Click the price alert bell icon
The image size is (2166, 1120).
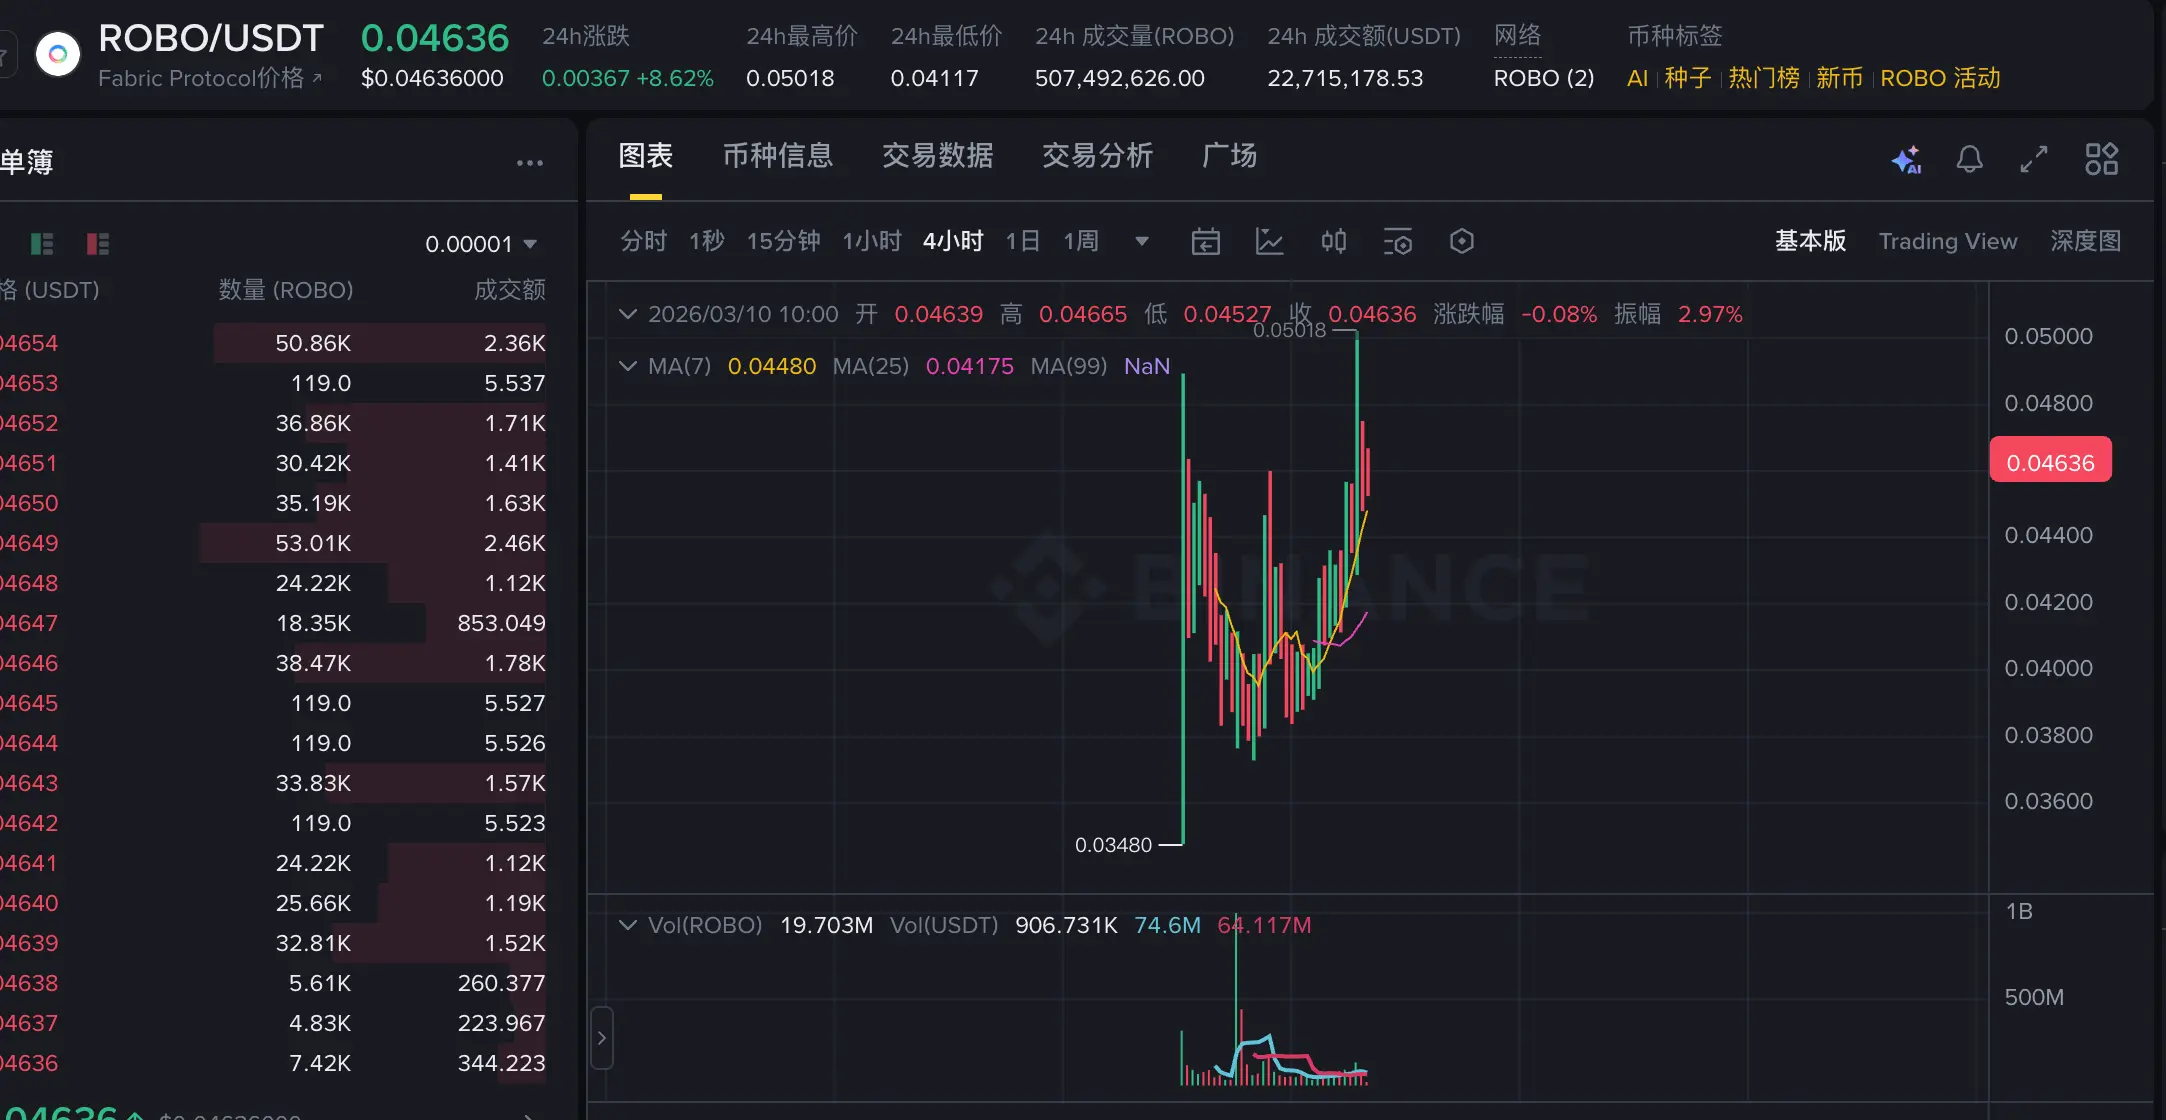click(1969, 159)
